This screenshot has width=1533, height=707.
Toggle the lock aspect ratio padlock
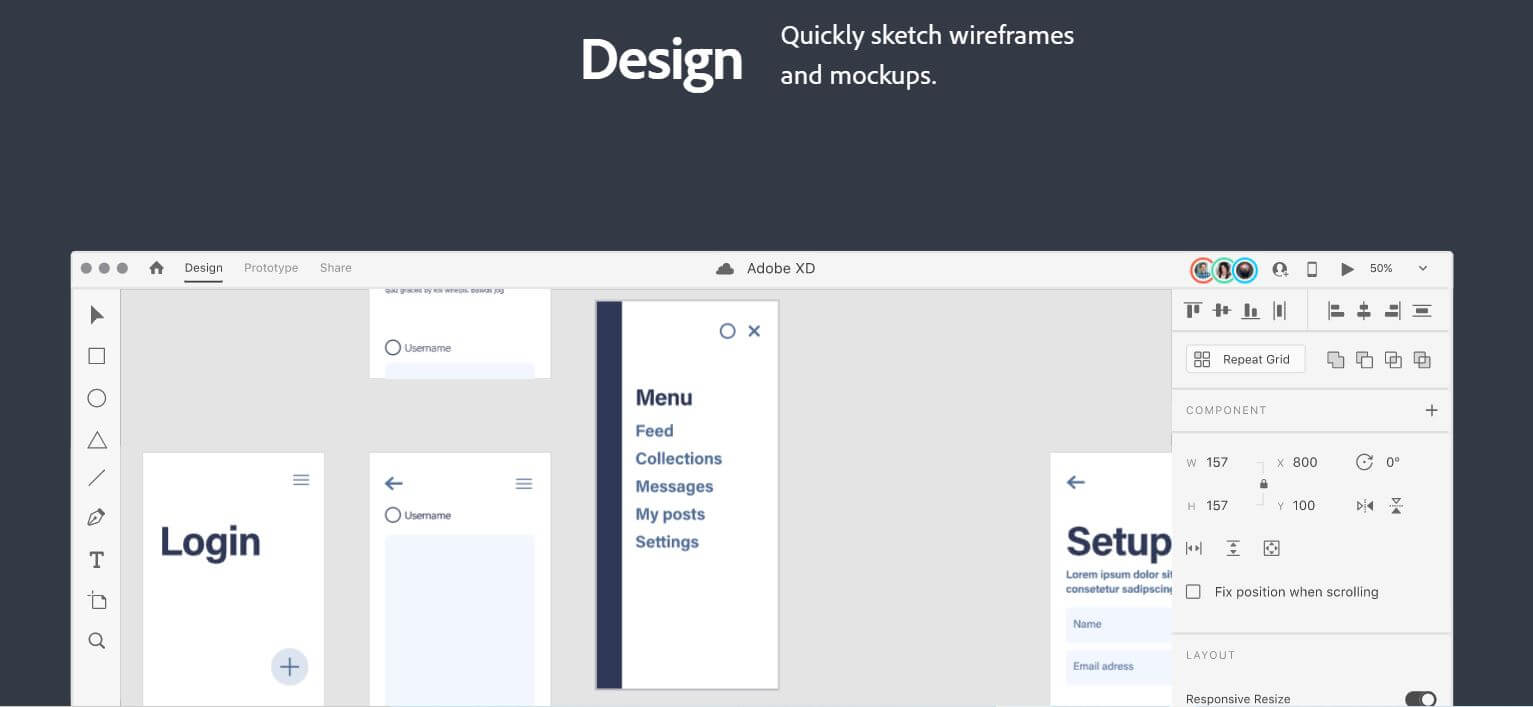(x=1264, y=483)
